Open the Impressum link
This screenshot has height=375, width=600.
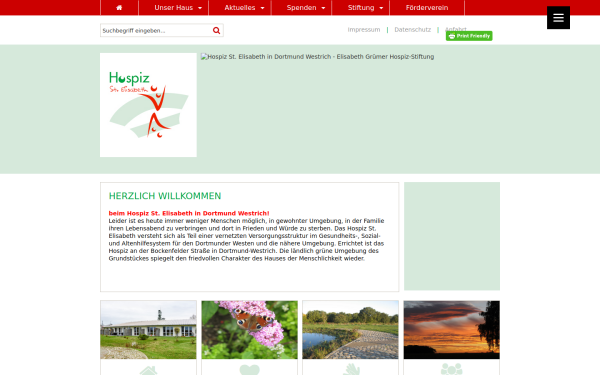coord(364,29)
